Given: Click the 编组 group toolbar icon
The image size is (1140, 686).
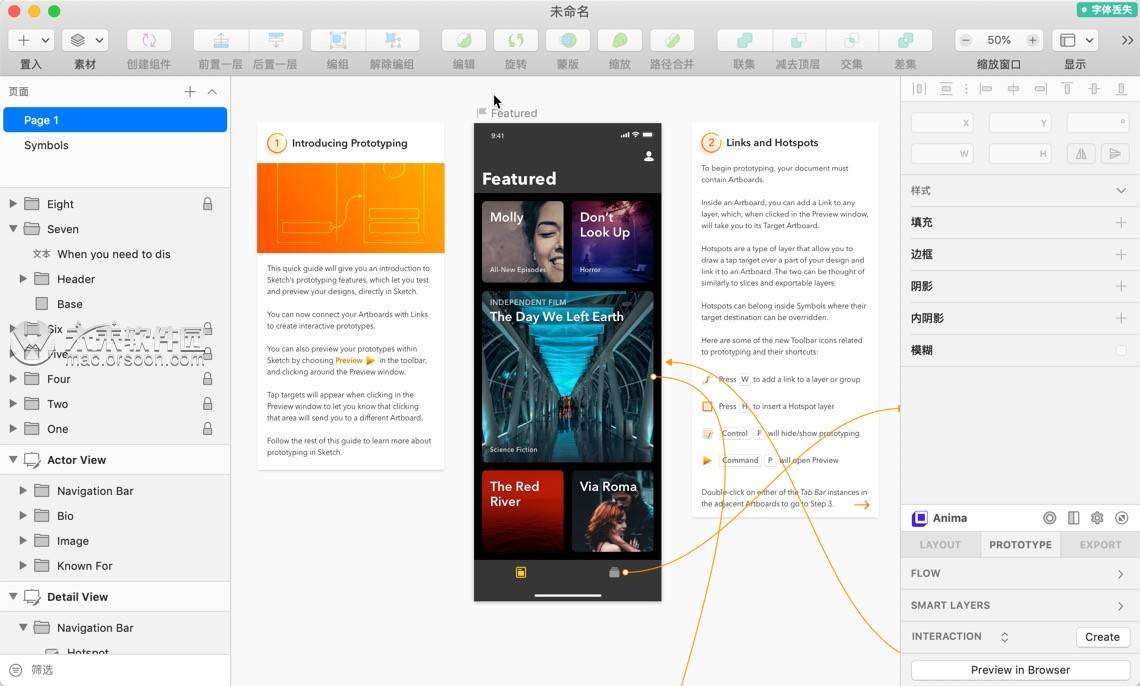Looking at the screenshot, I should (x=338, y=40).
